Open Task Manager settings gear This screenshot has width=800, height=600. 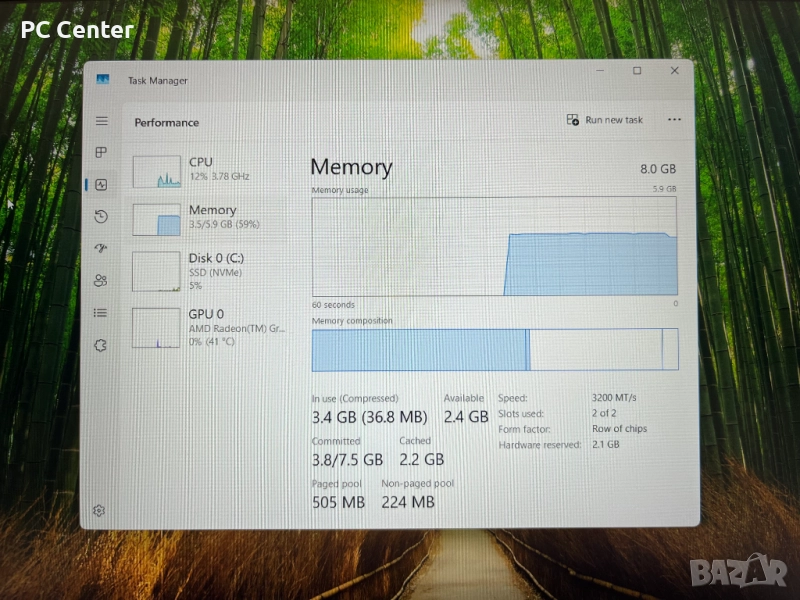pyautogui.click(x=99, y=510)
